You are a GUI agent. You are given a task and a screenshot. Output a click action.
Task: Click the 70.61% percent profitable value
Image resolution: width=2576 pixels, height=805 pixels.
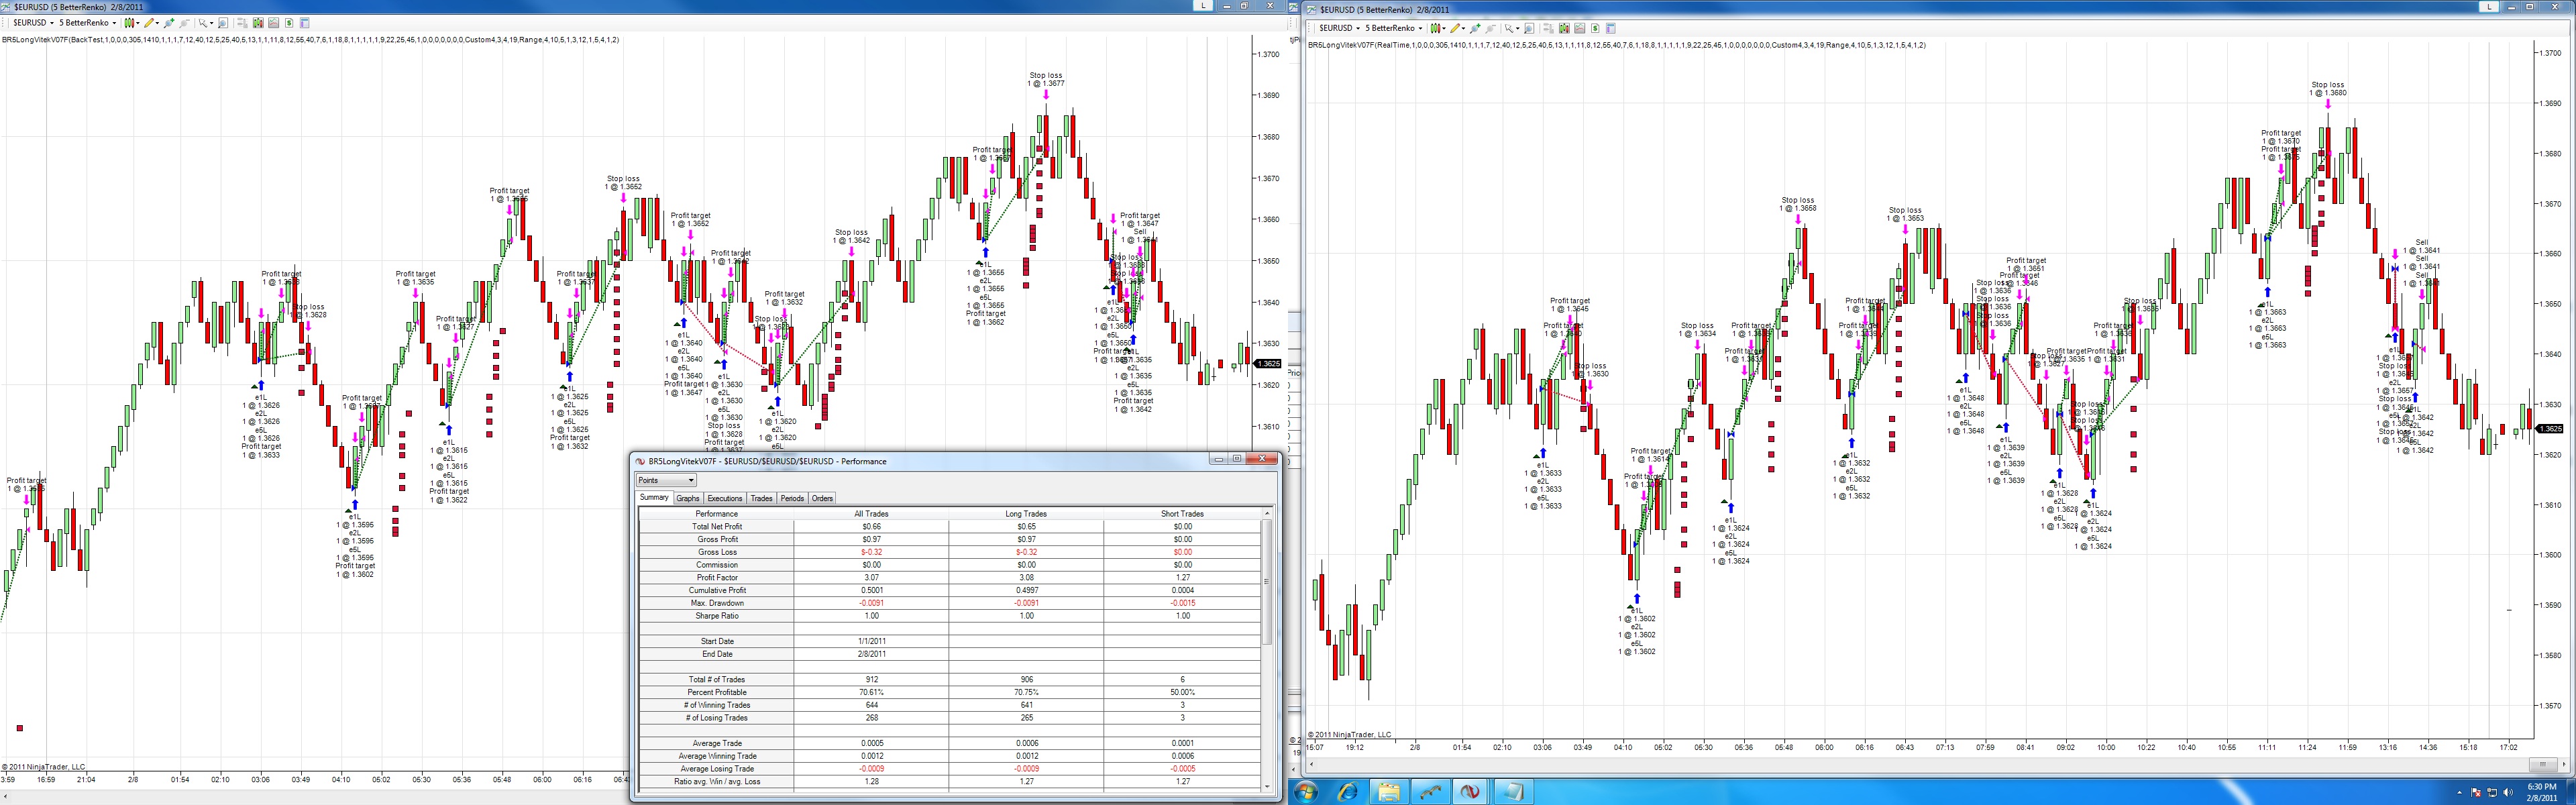[x=871, y=693]
